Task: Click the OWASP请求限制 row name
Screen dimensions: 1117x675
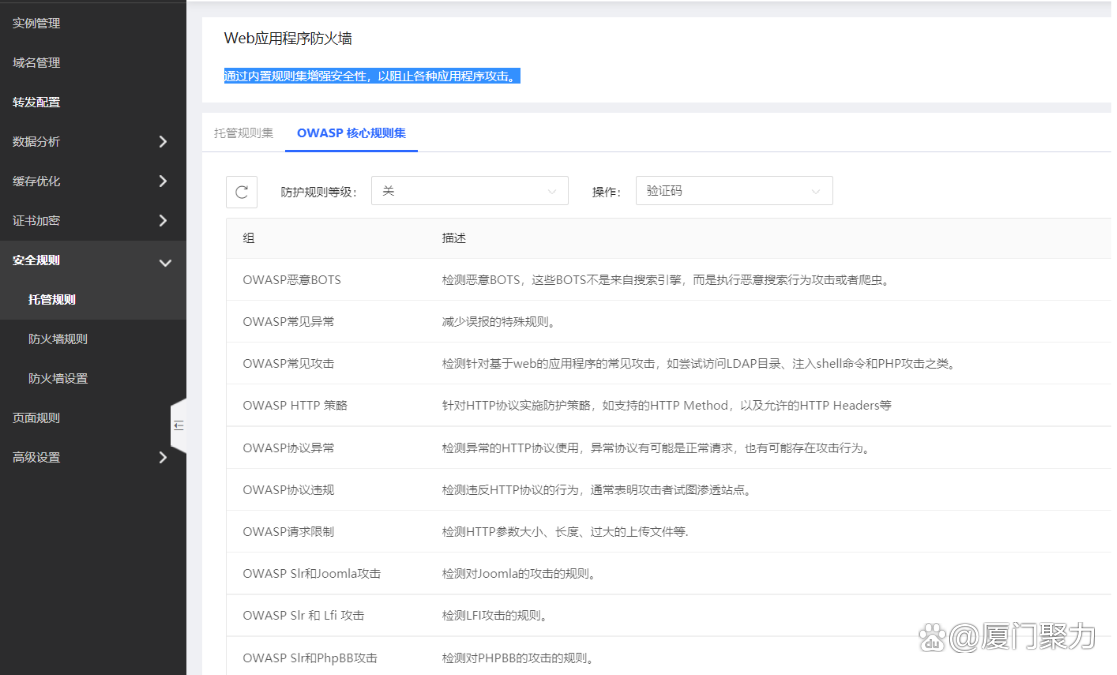Action: tap(289, 532)
